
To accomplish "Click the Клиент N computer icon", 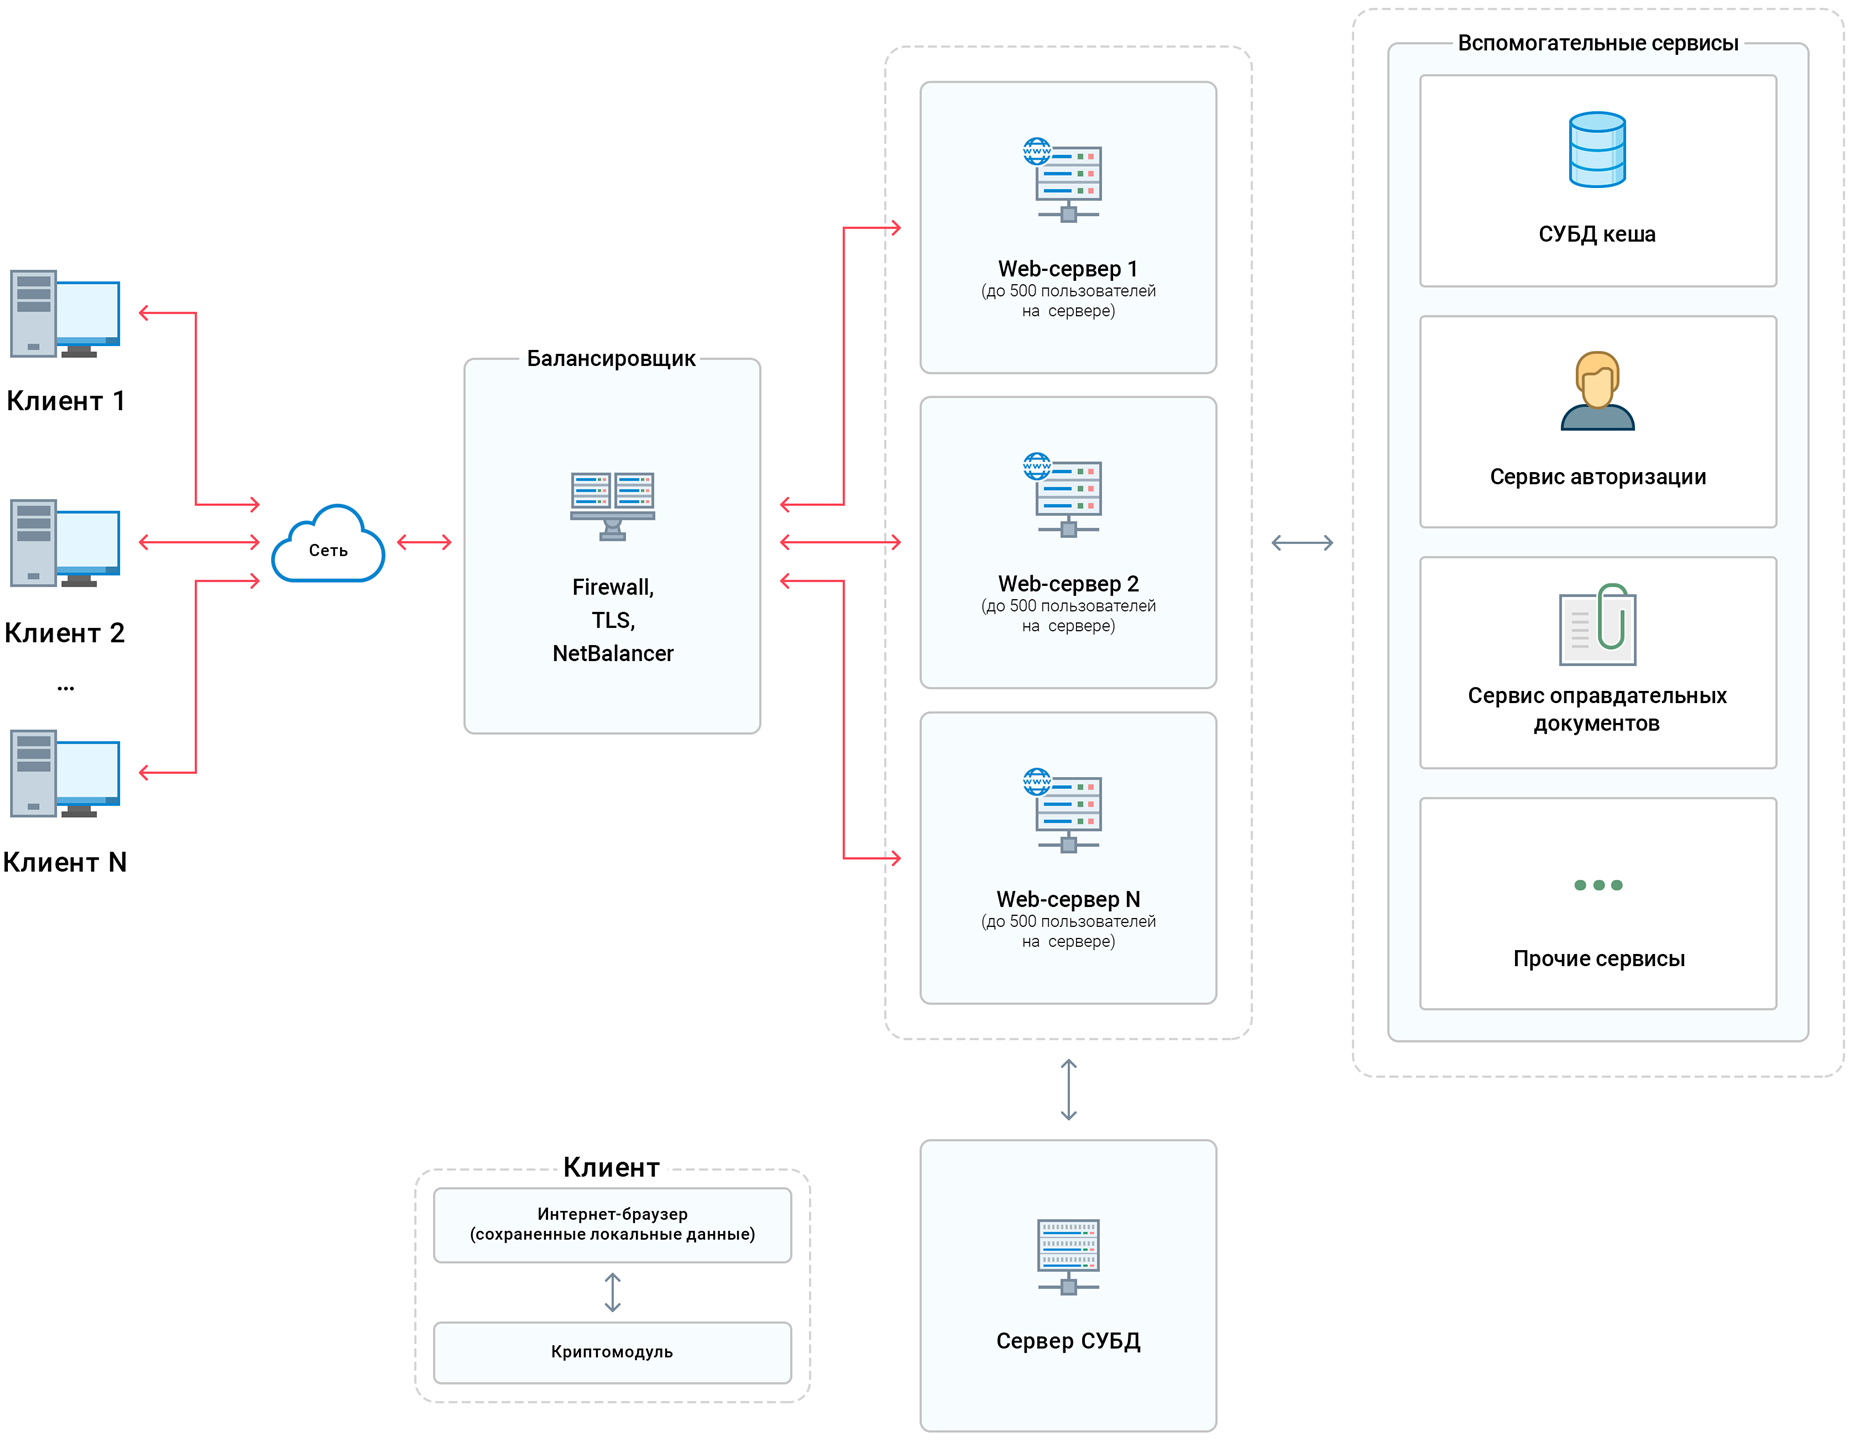I will tap(65, 773).
